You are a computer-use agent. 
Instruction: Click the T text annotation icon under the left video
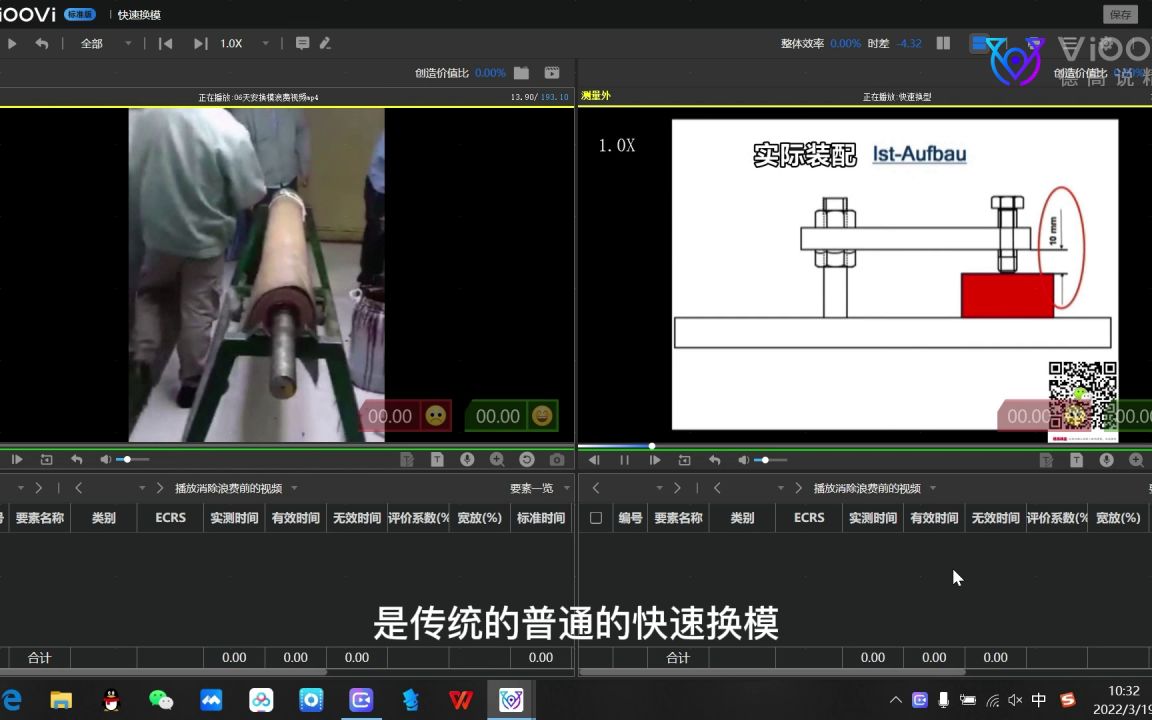click(437, 459)
